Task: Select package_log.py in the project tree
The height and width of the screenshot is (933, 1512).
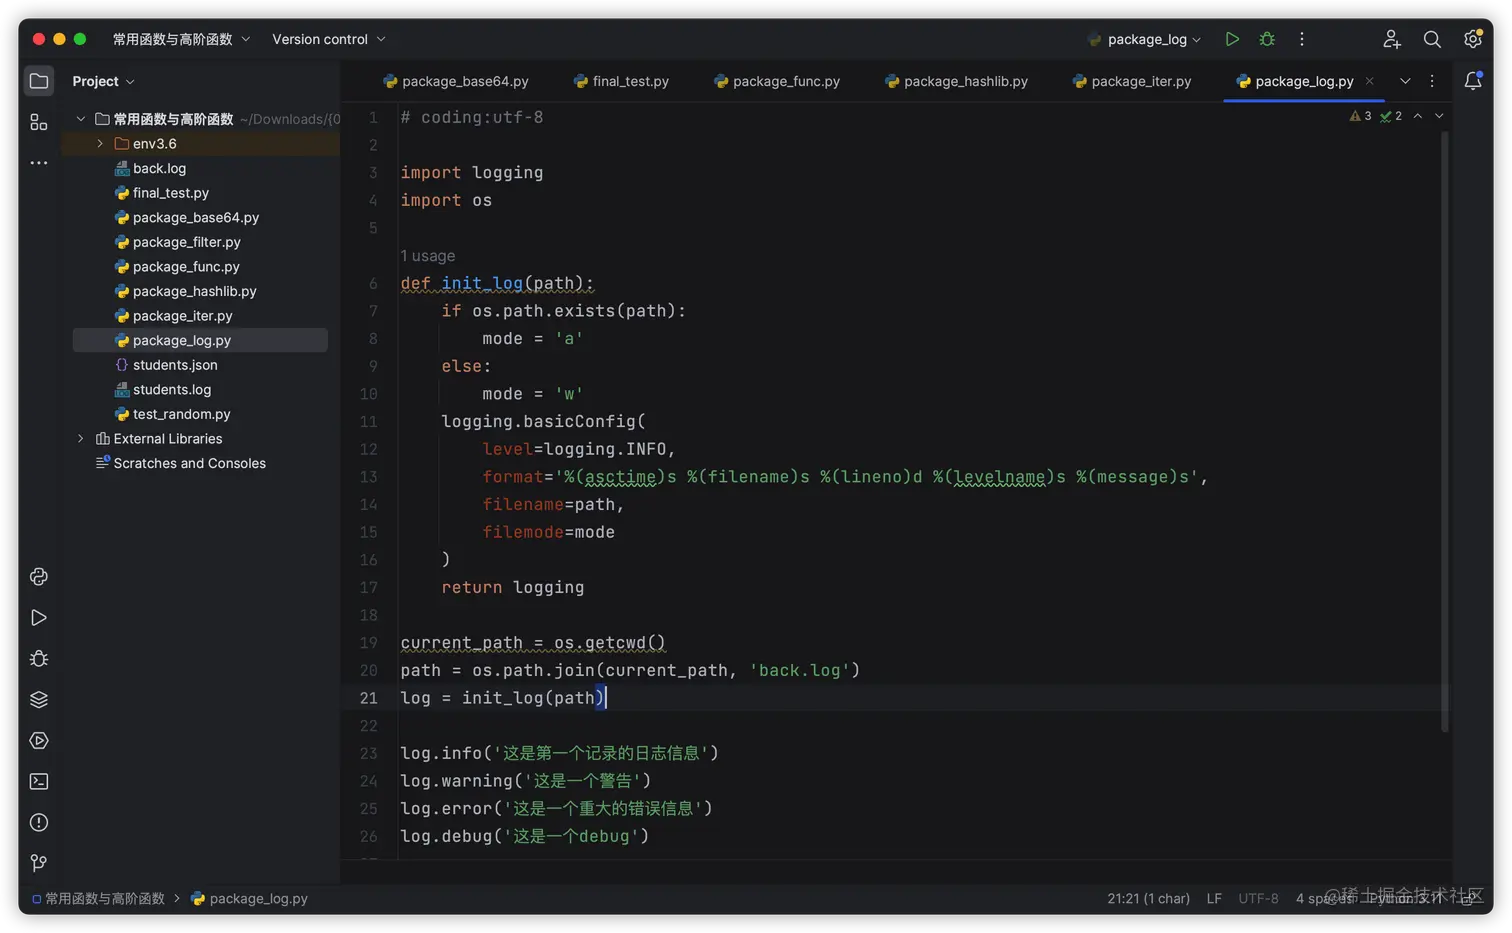Action: (200, 340)
